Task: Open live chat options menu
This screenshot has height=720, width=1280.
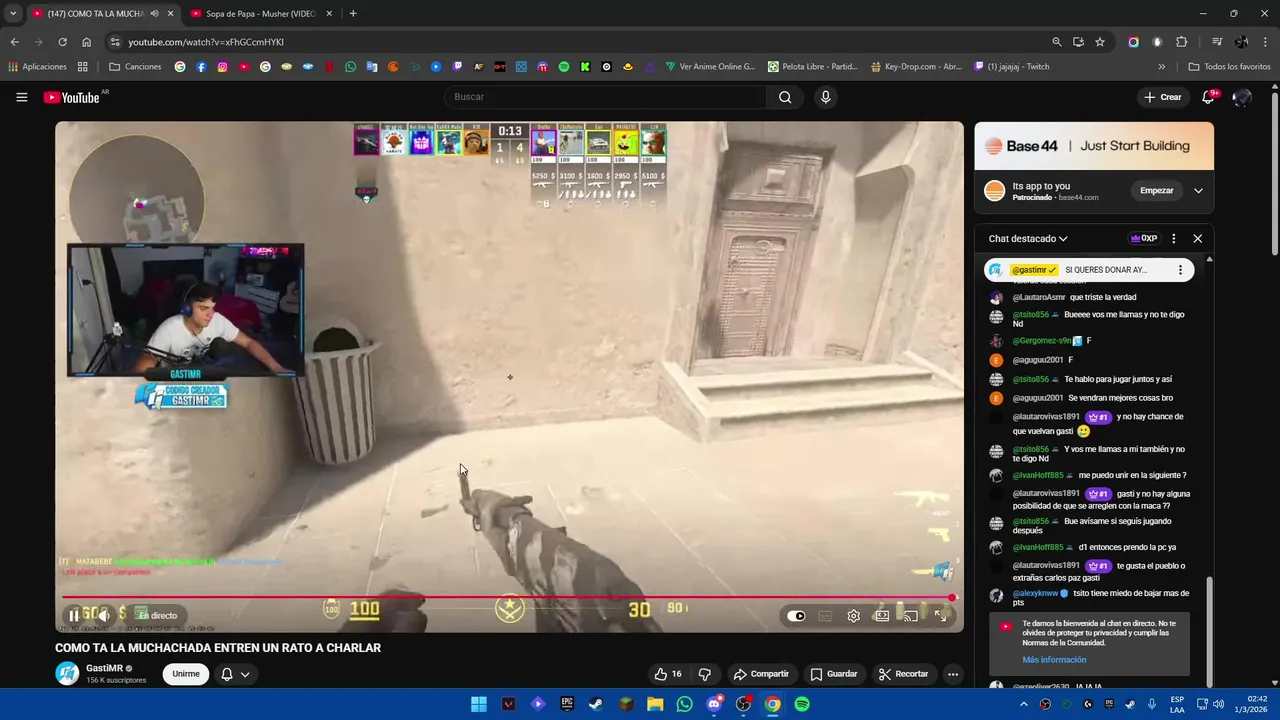Action: click(x=1174, y=239)
